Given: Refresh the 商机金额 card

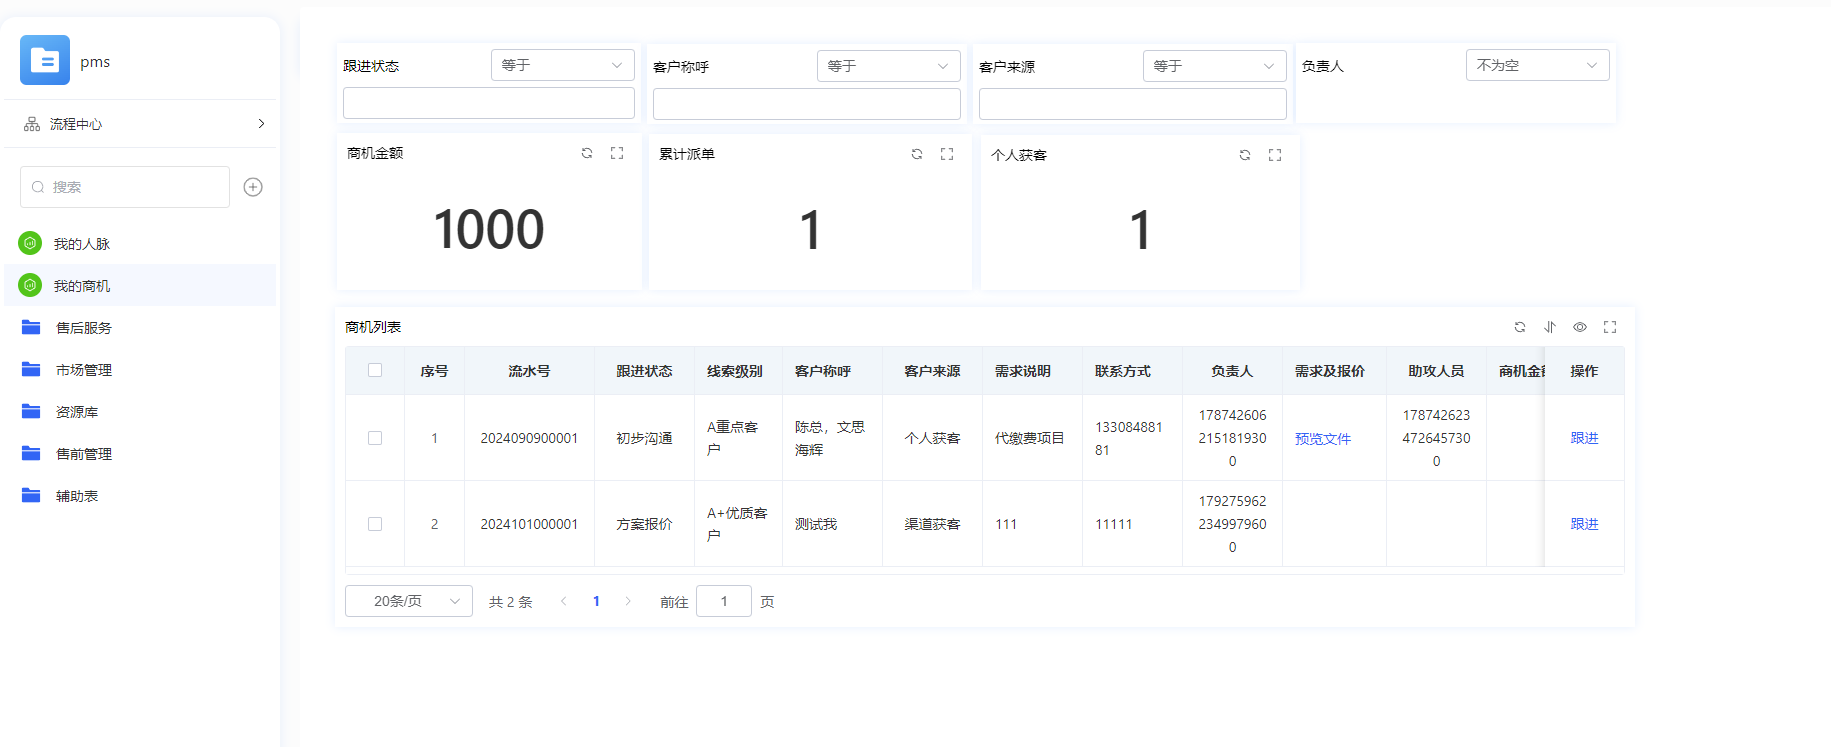Looking at the screenshot, I should coord(587,153).
